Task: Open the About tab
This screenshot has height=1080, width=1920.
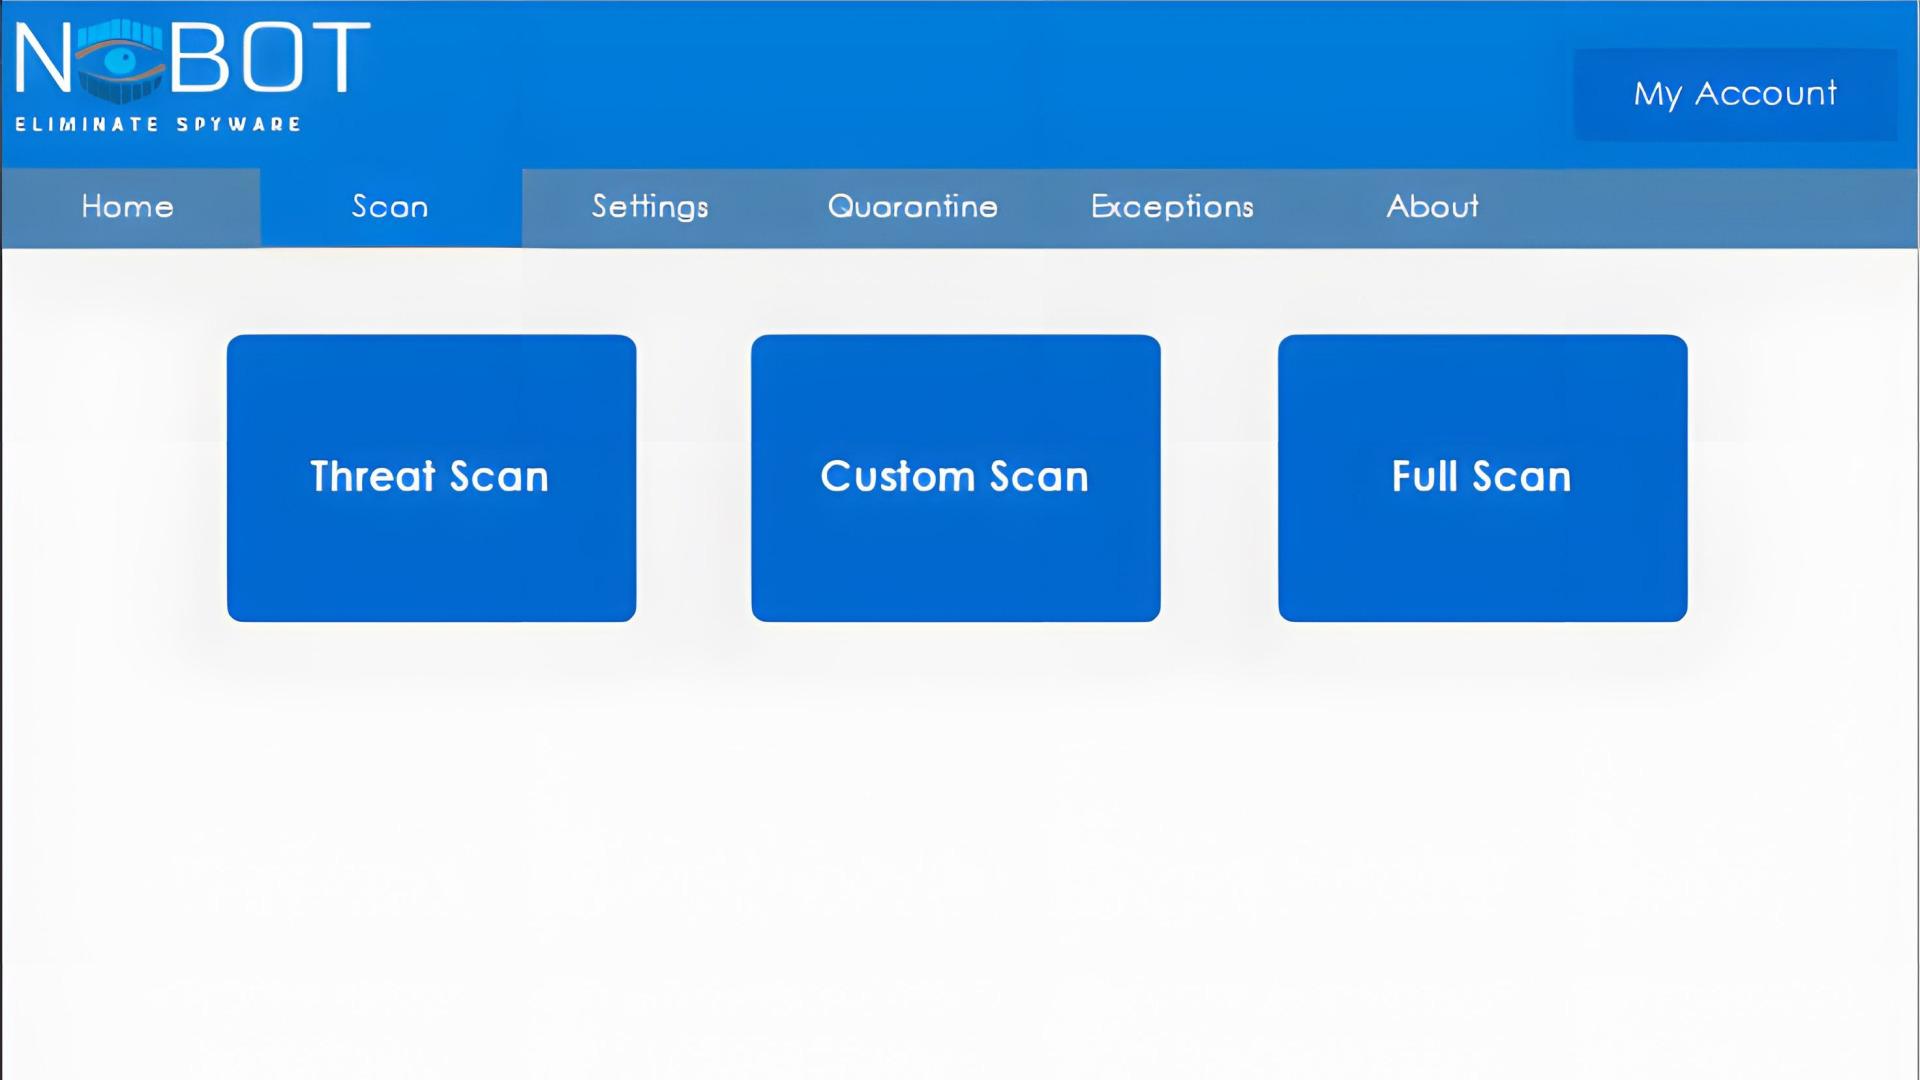Action: point(1432,207)
